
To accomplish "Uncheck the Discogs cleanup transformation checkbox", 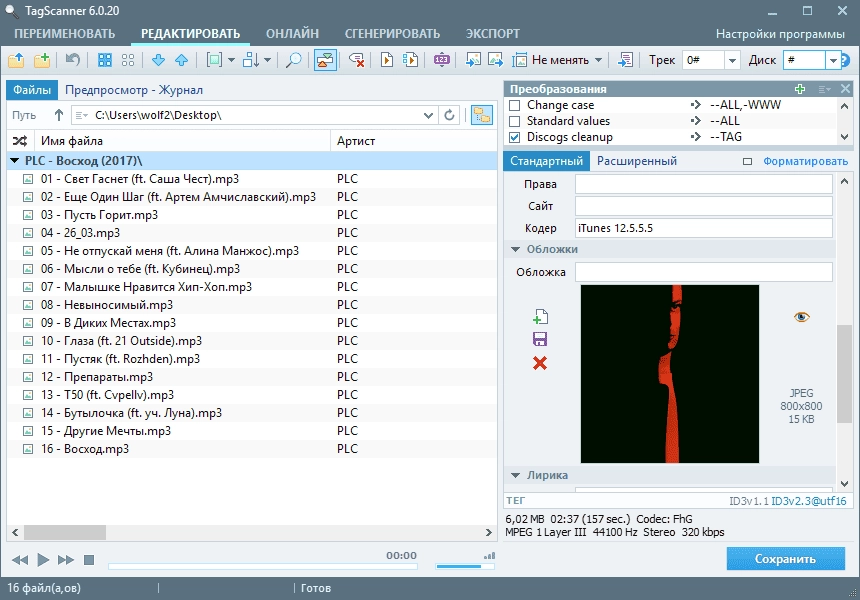I will coord(514,137).
